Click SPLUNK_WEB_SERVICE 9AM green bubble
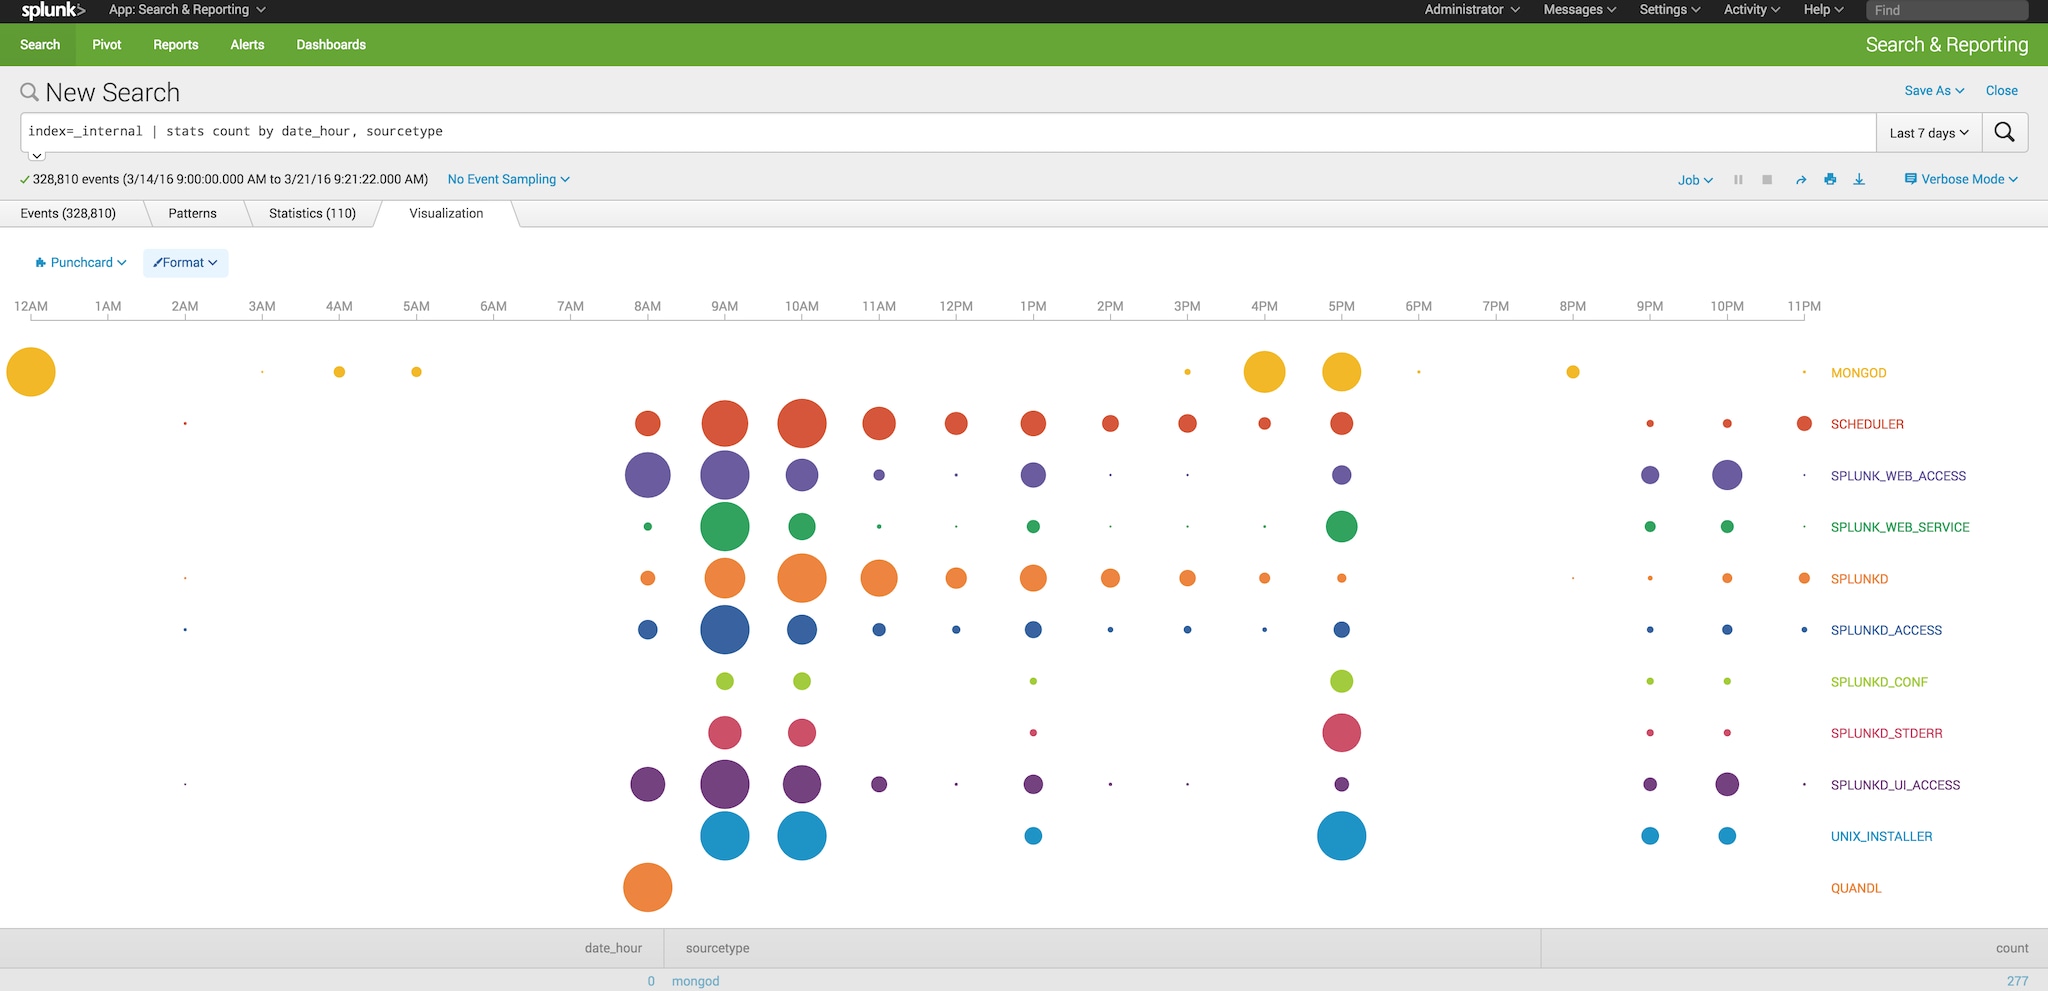This screenshot has width=2048, height=991. pos(725,526)
